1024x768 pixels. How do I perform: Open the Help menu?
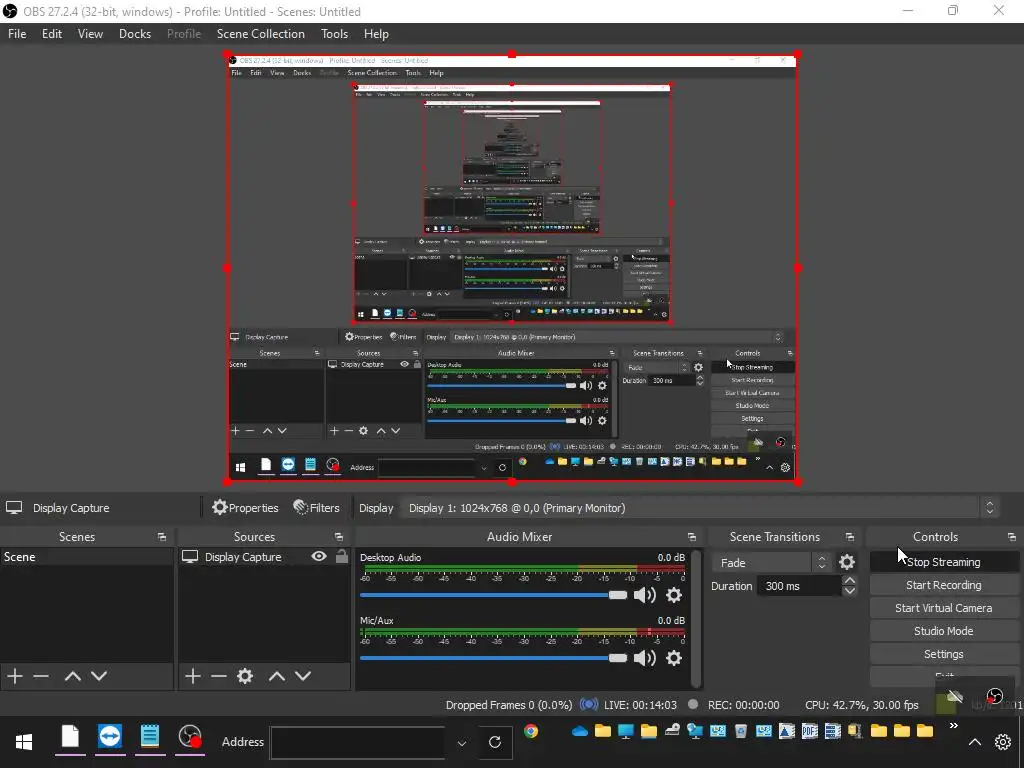coord(376,34)
